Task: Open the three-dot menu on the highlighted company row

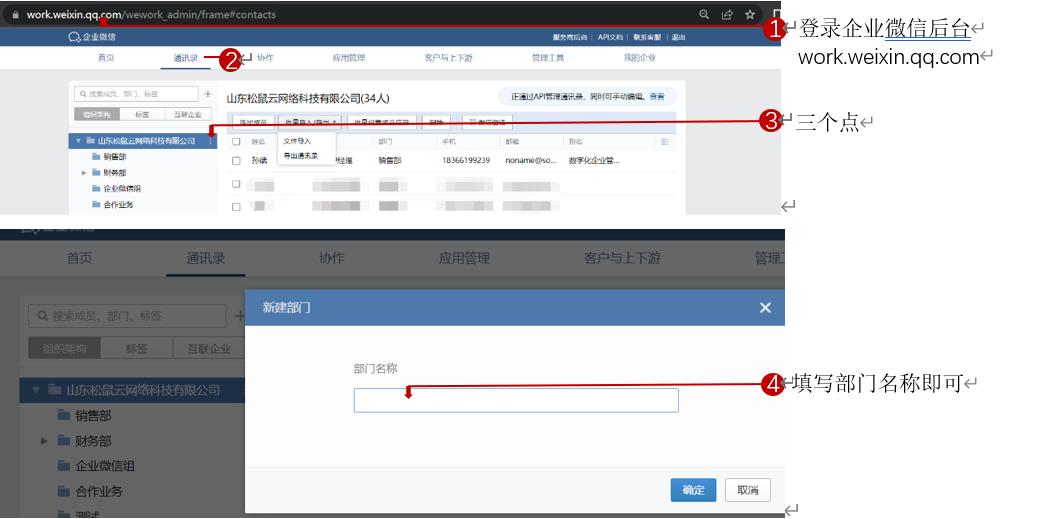Action: [211, 141]
